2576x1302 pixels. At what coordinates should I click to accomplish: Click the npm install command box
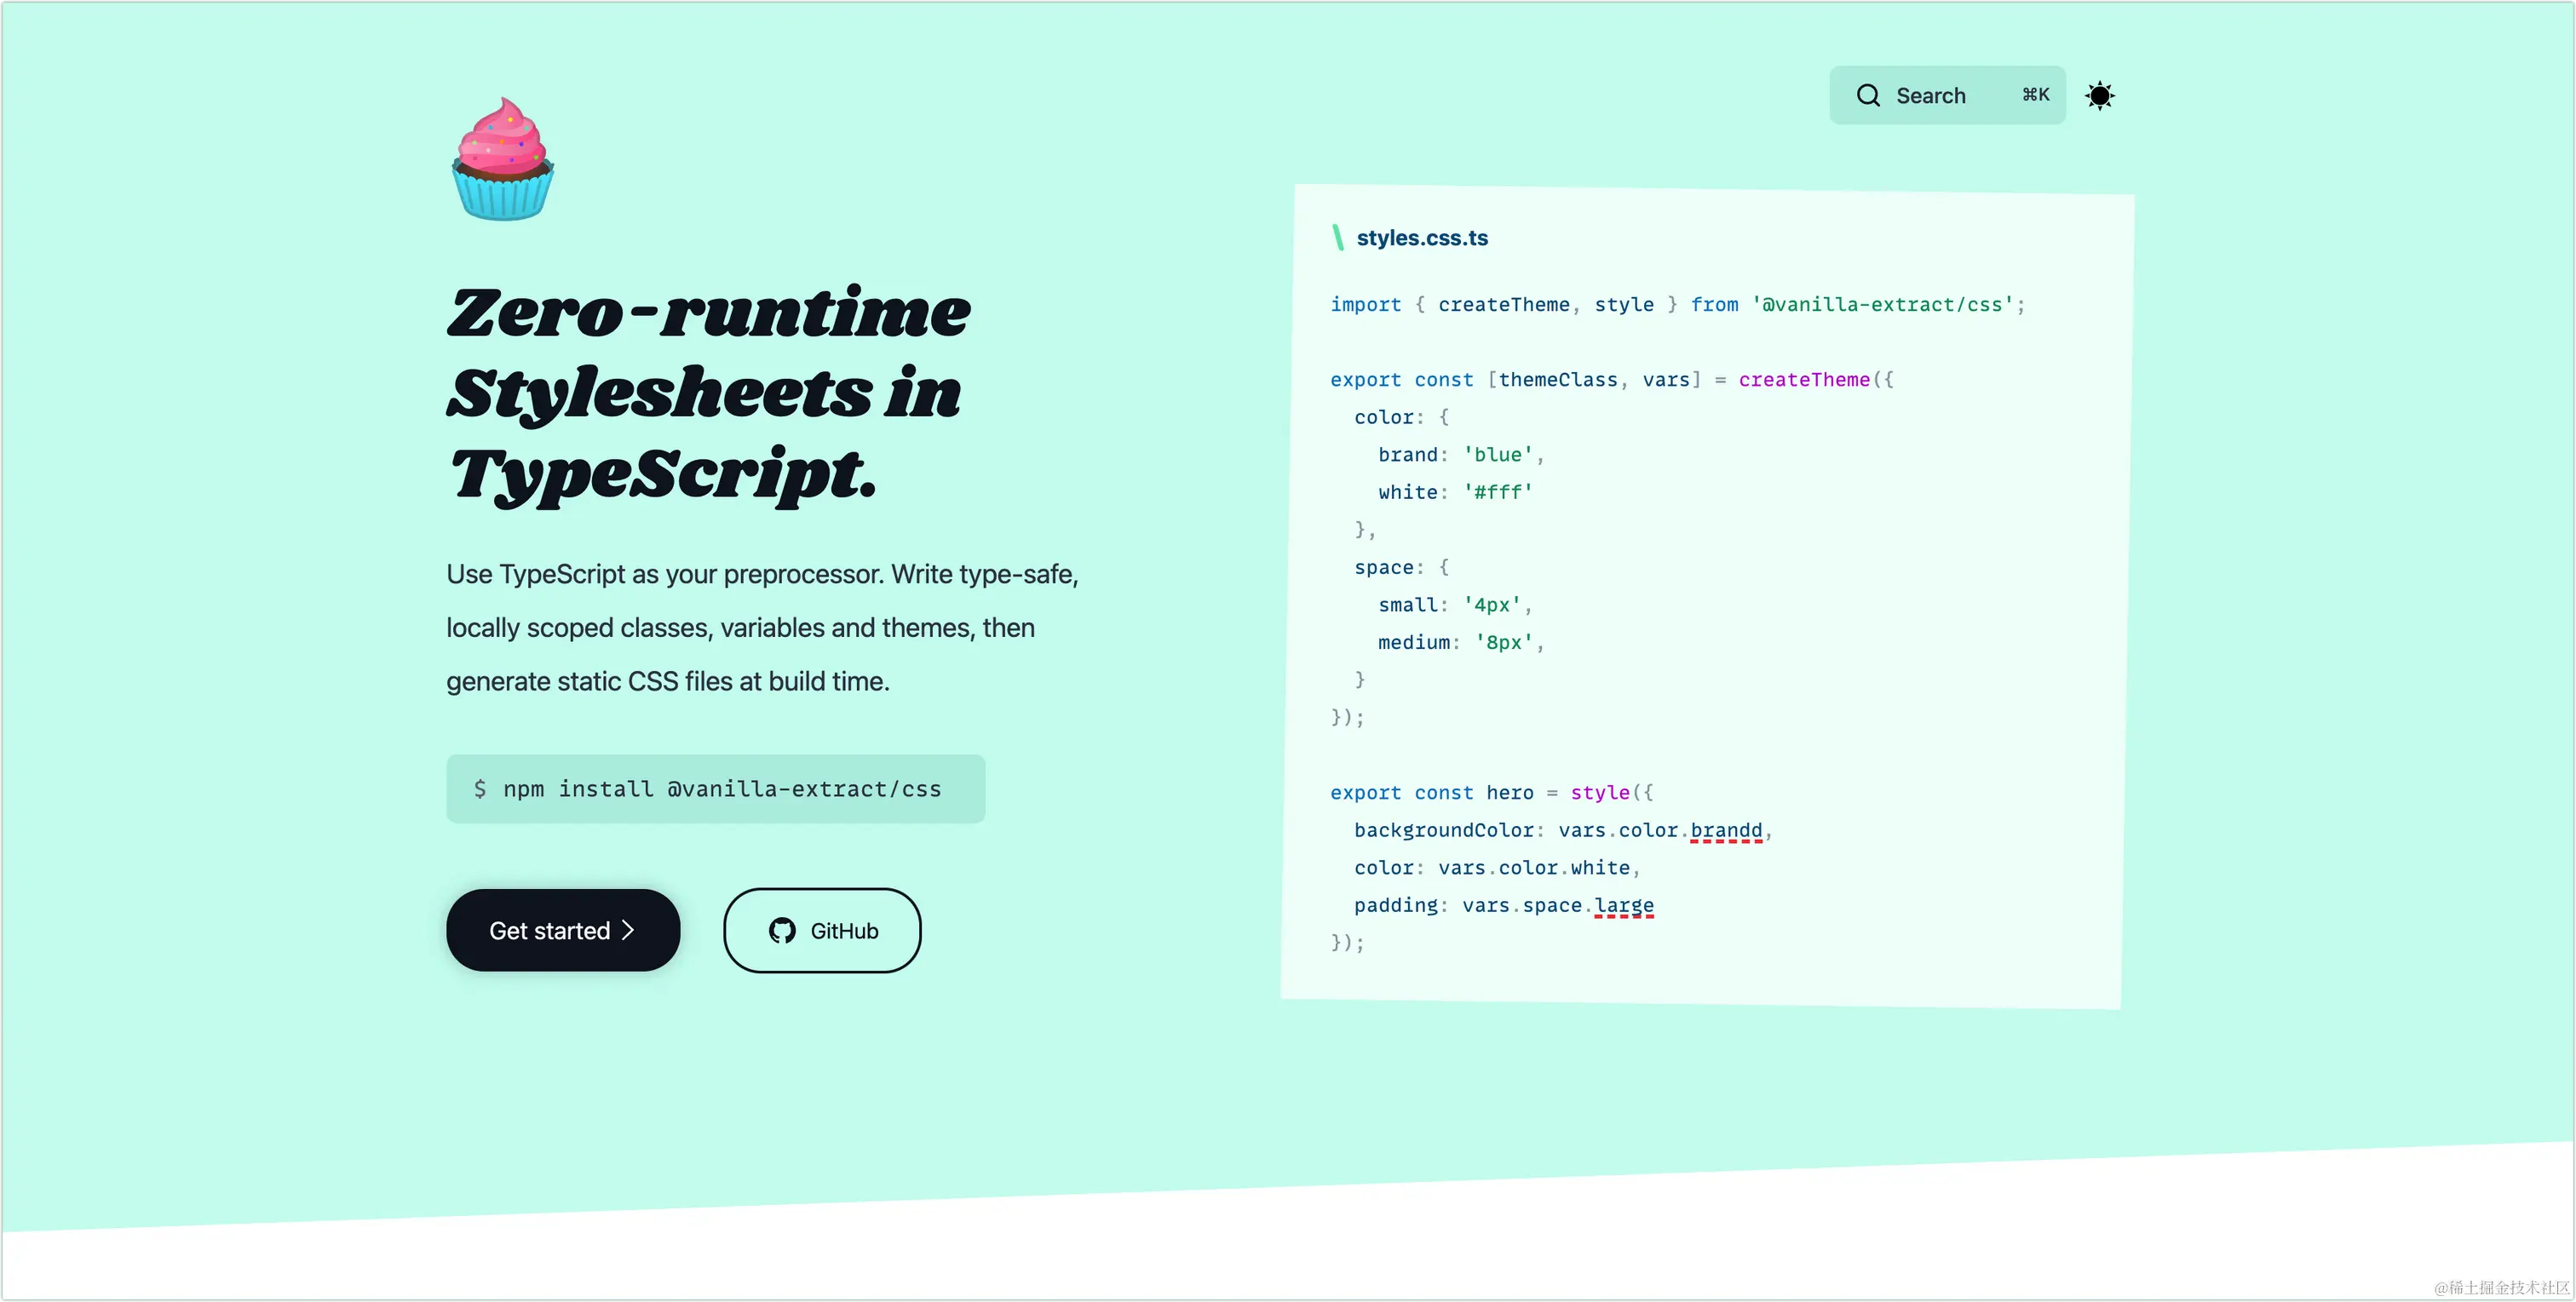715,789
